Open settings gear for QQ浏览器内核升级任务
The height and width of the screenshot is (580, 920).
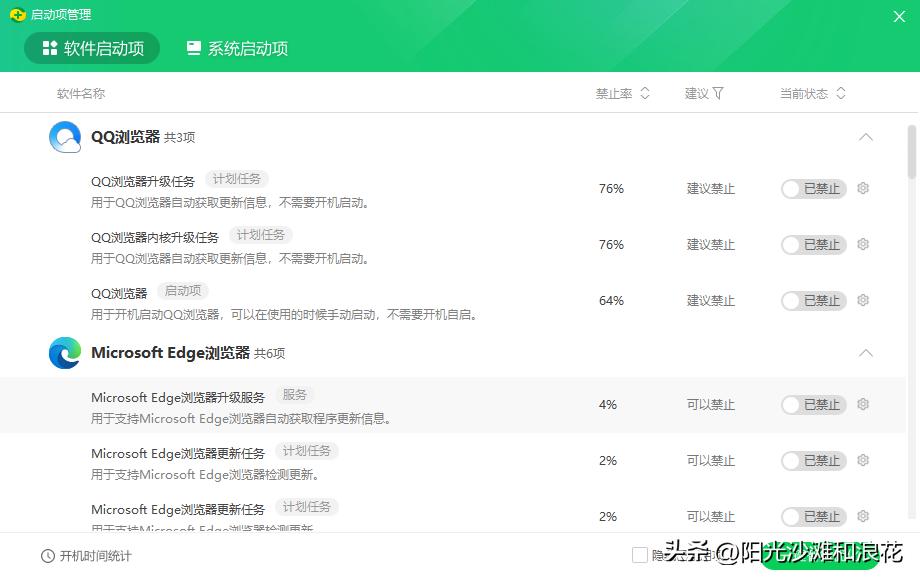862,244
